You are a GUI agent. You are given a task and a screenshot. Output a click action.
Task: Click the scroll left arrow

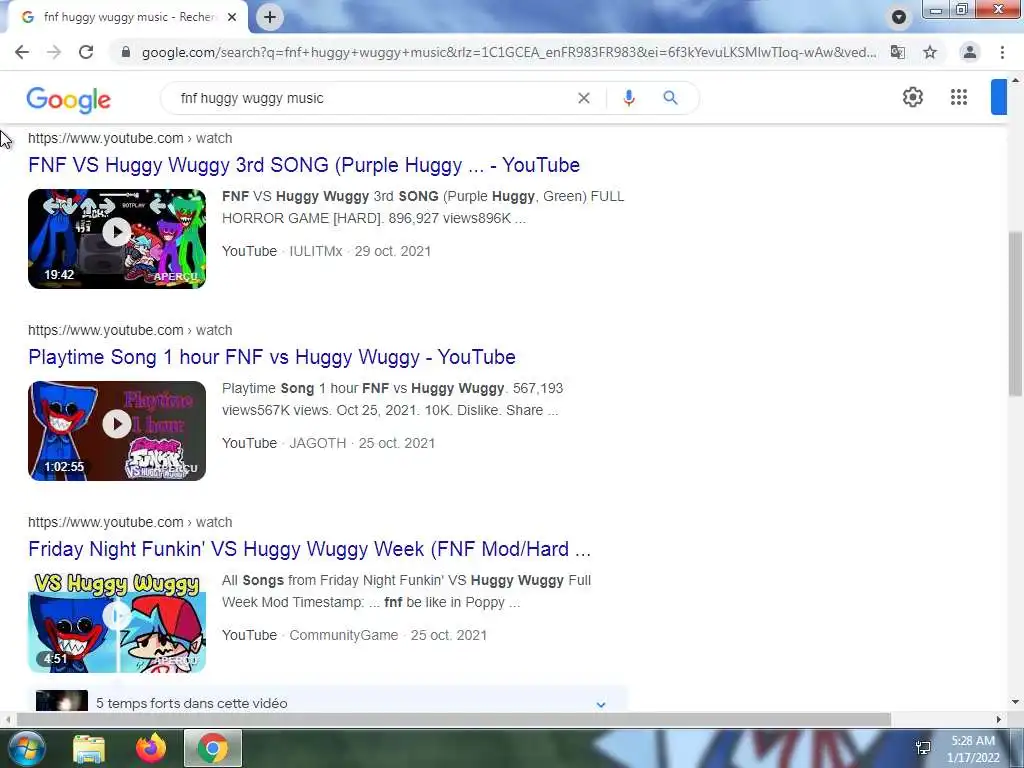(7, 719)
